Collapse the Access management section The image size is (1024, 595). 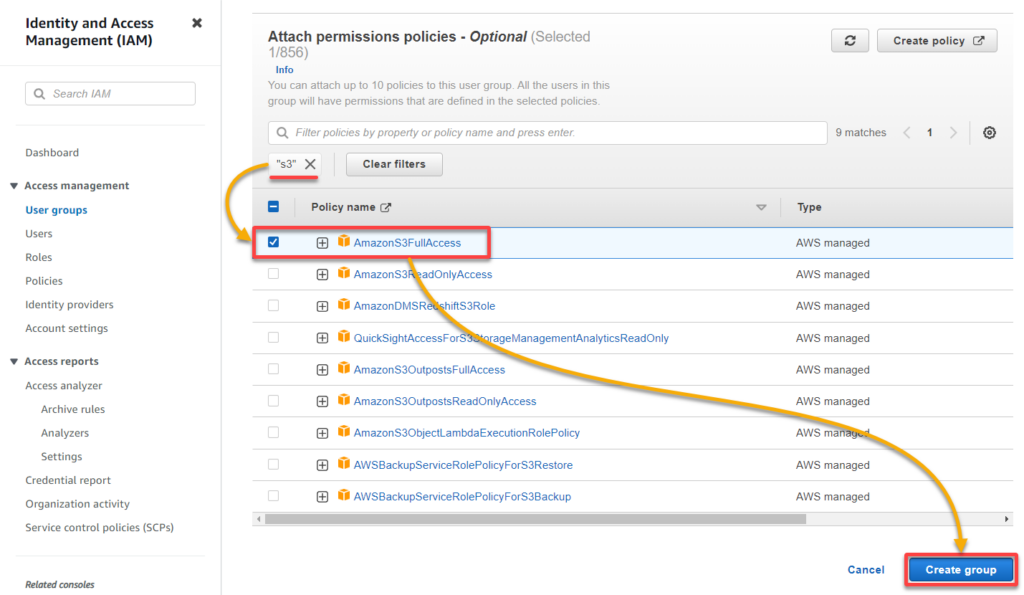click(x=14, y=186)
